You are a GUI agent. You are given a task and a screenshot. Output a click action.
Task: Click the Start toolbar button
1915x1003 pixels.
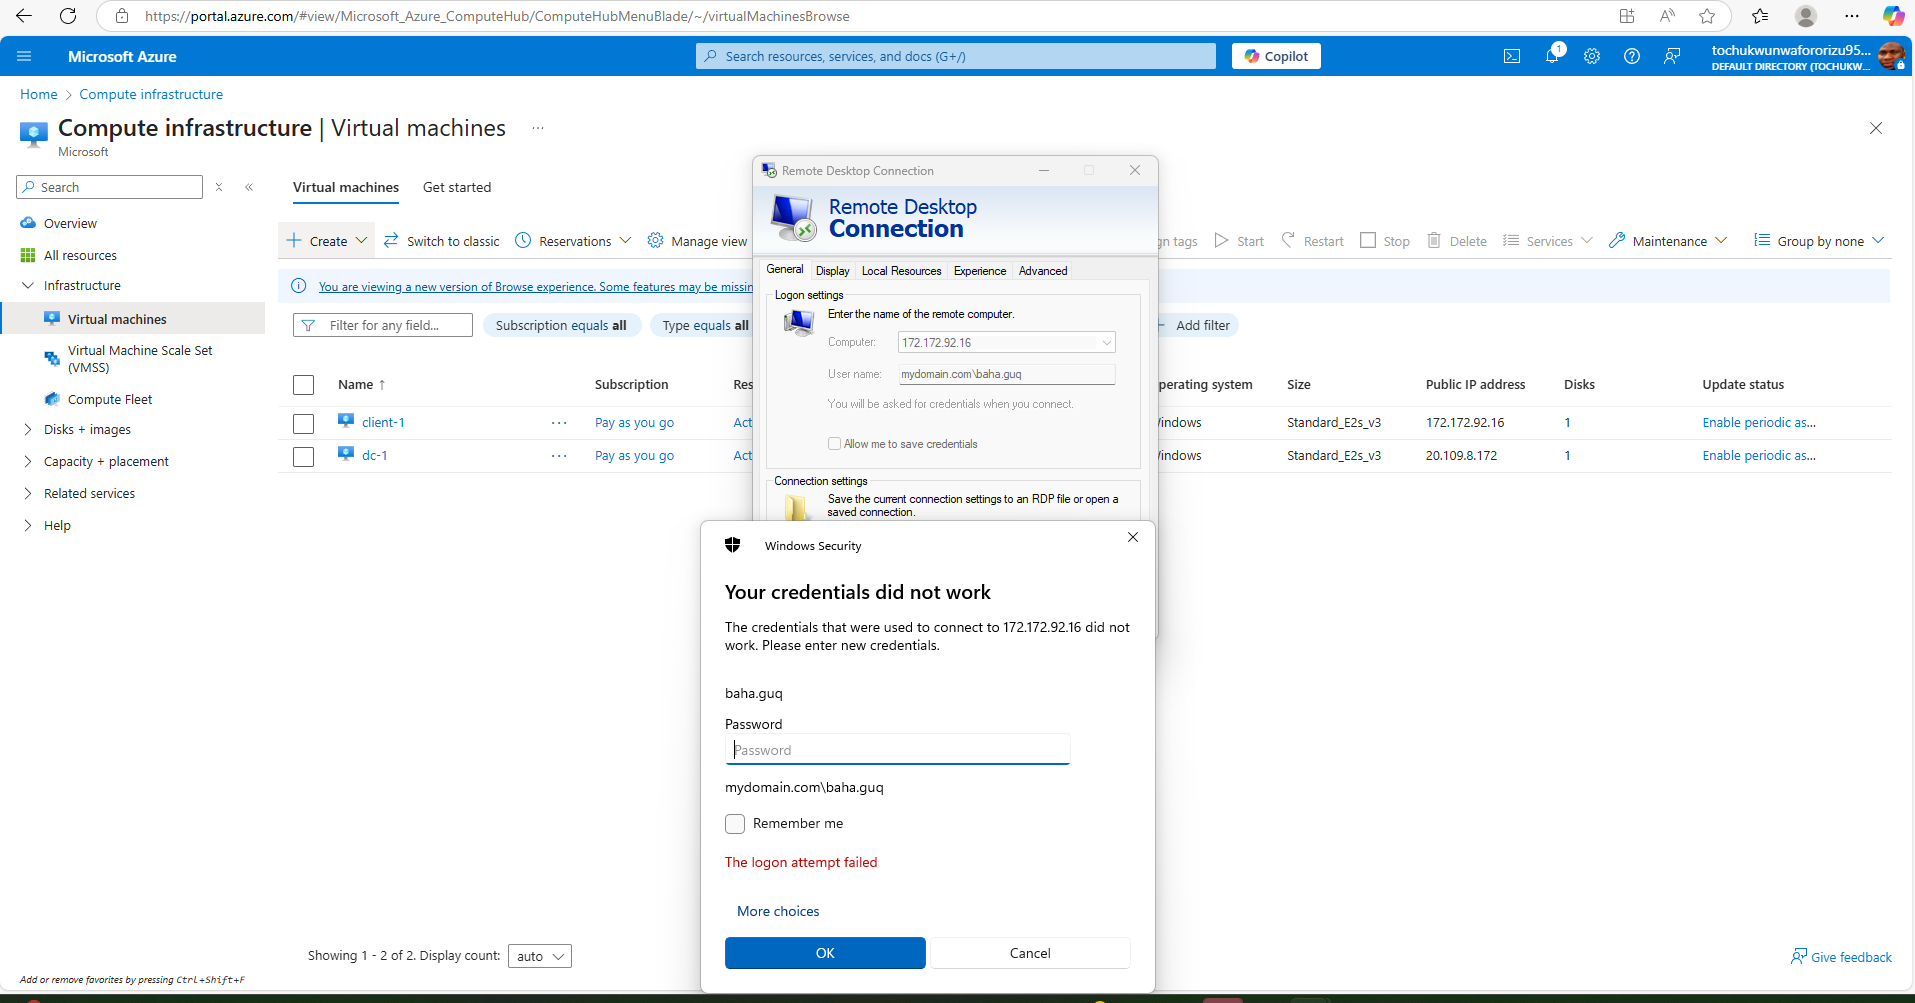click(1239, 241)
